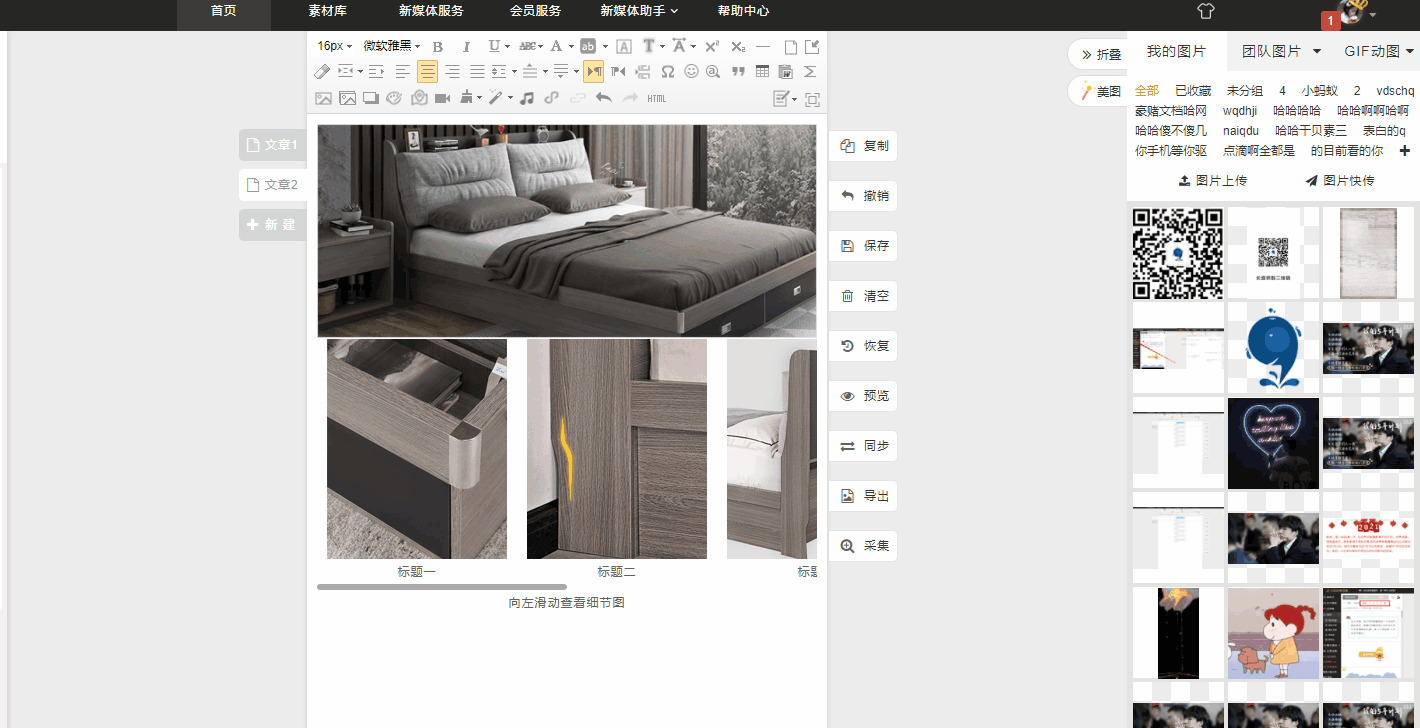Viewport: 1420px width, 728px height.
Task: Expand the strikethrough options dropdown
Action: (x=540, y=46)
